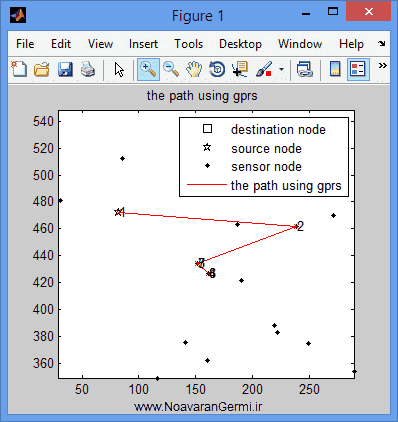Image resolution: width=398 pixels, height=422 pixels.
Task: Expand the menu bar overflow arrow
Action: click(x=382, y=44)
